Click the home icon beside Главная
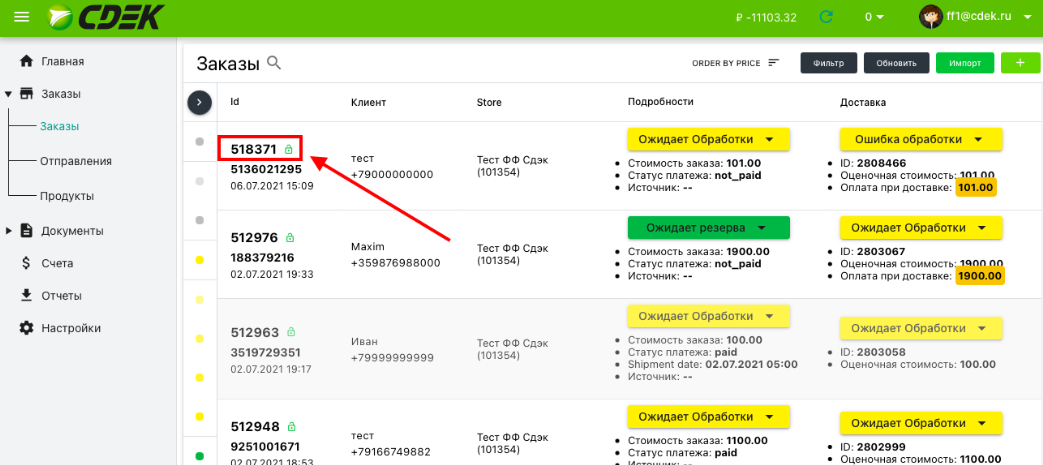The width and height of the screenshot is (1043, 465). click(x=26, y=61)
